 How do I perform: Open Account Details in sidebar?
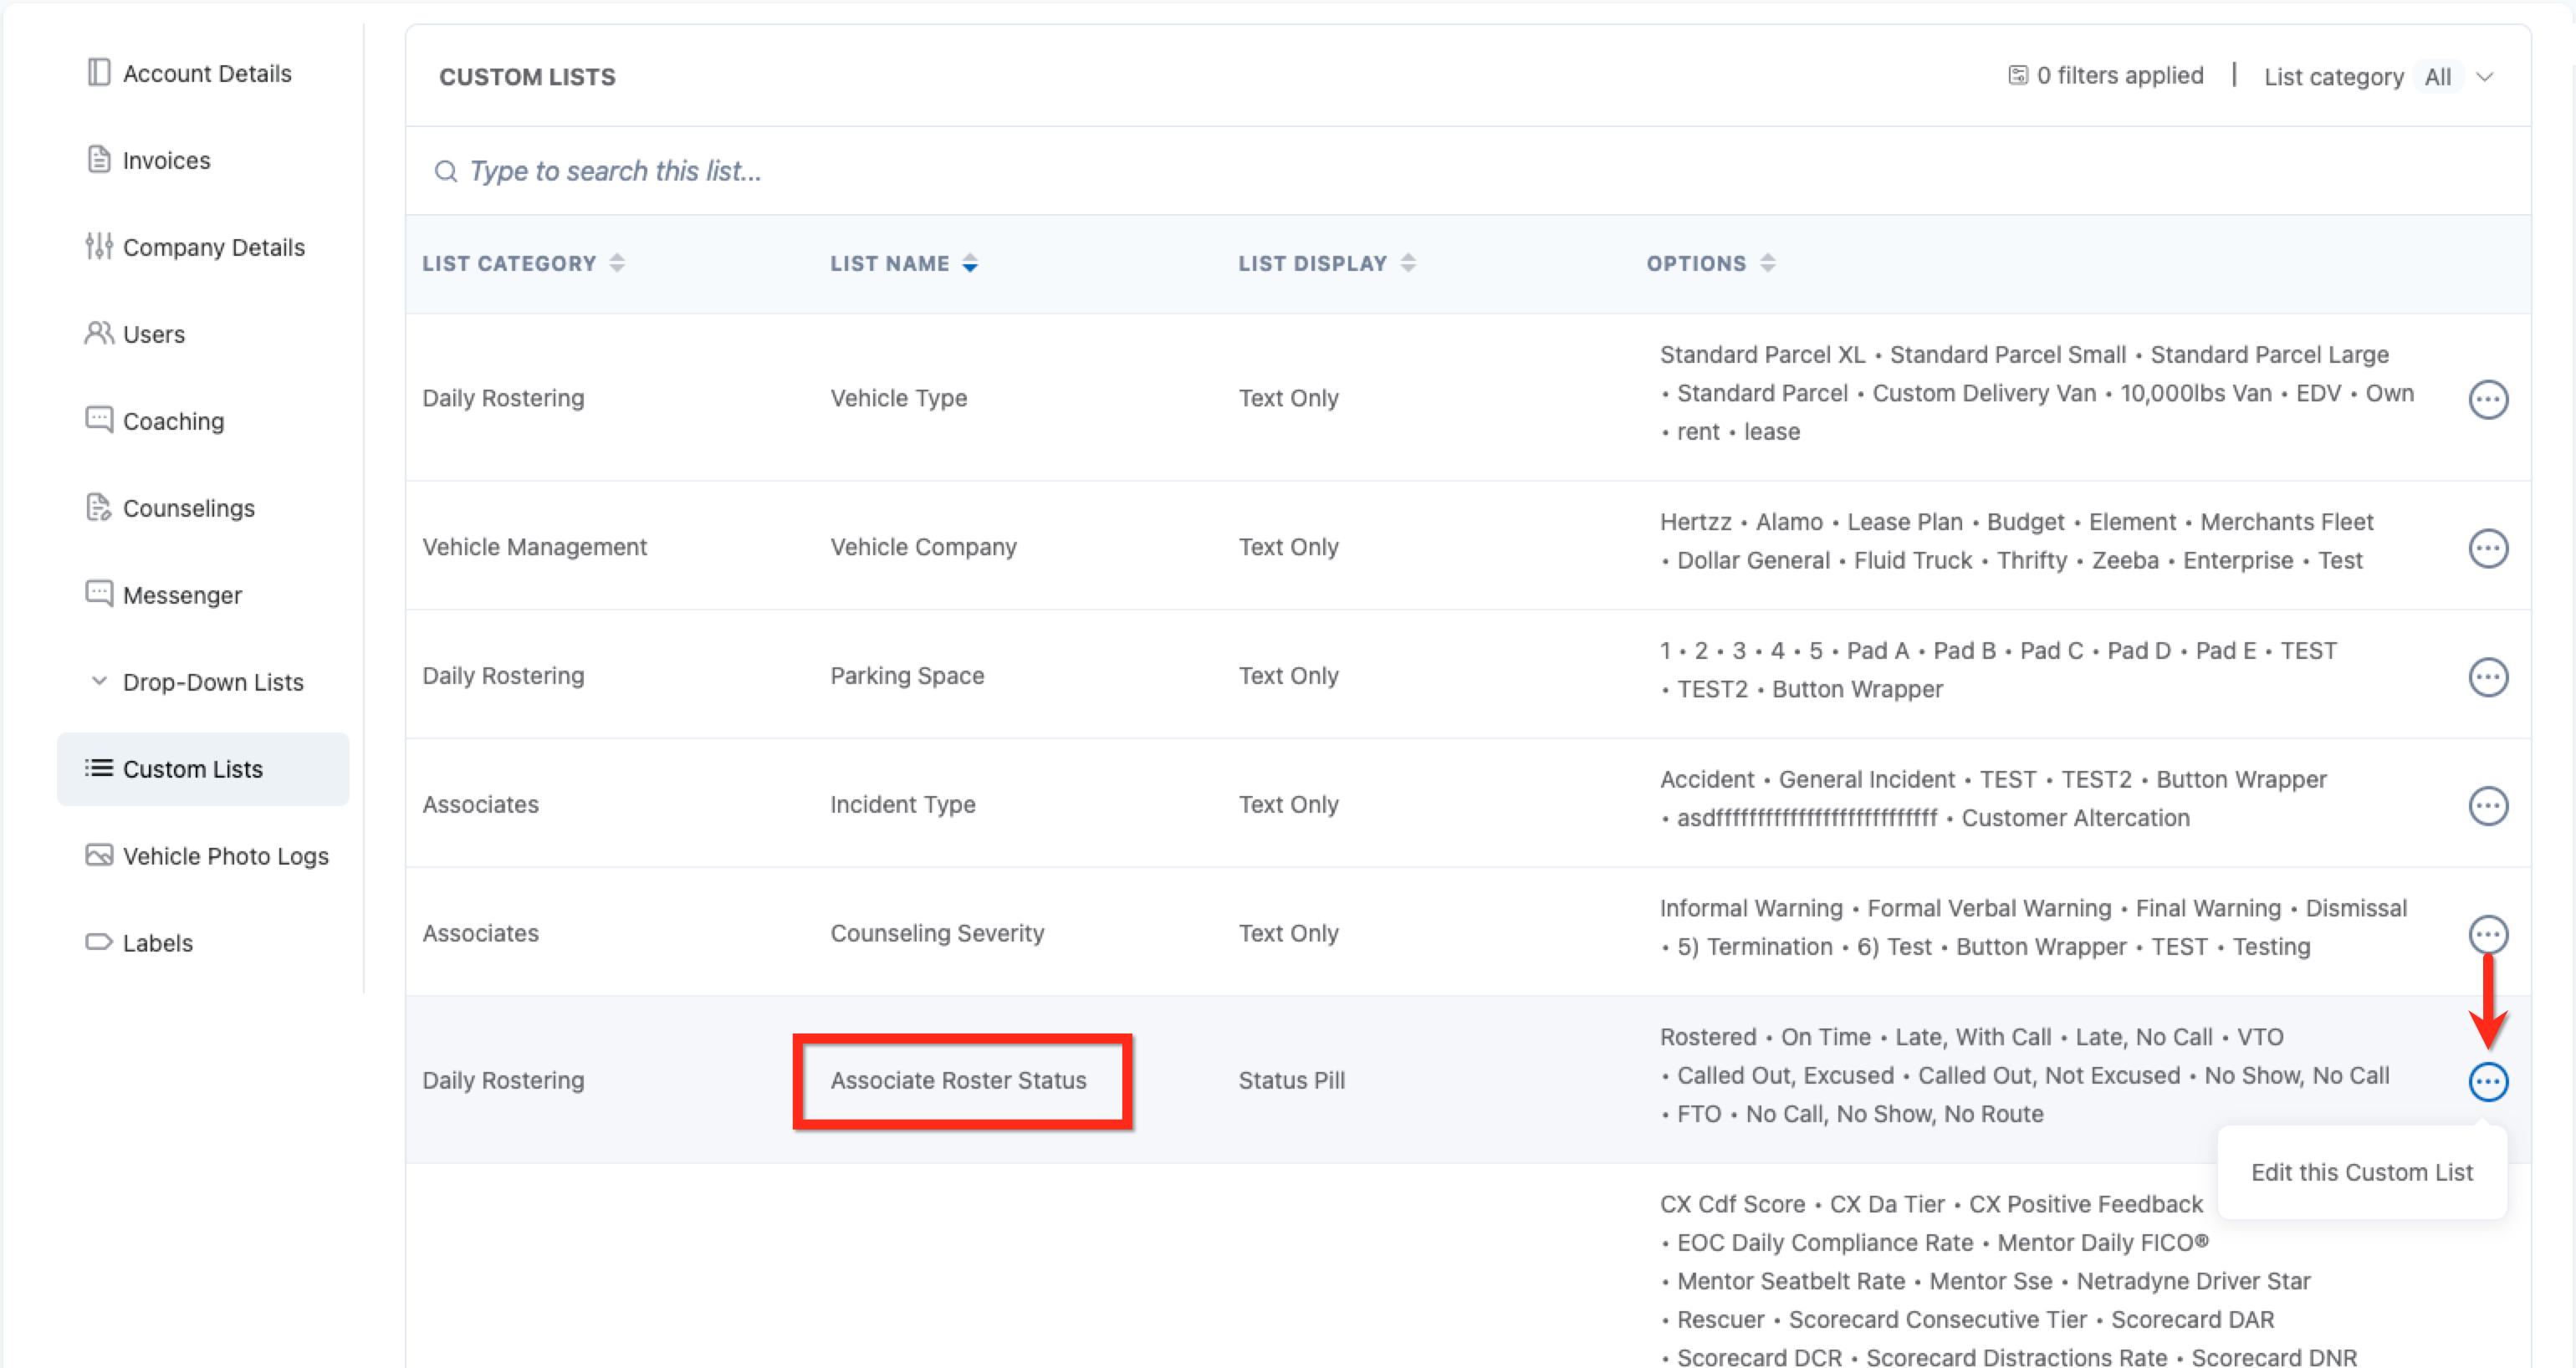click(x=206, y=73)
